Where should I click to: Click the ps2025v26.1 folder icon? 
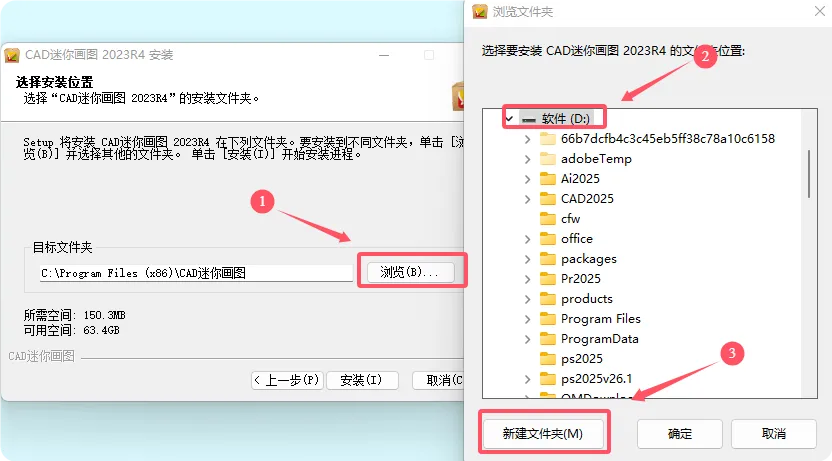[548, 379]
